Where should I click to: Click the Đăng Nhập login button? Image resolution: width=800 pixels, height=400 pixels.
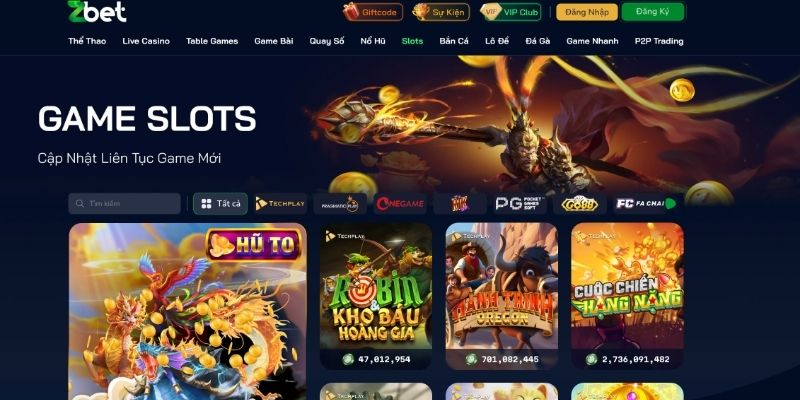pyautogui.click(x=587, y=12)
